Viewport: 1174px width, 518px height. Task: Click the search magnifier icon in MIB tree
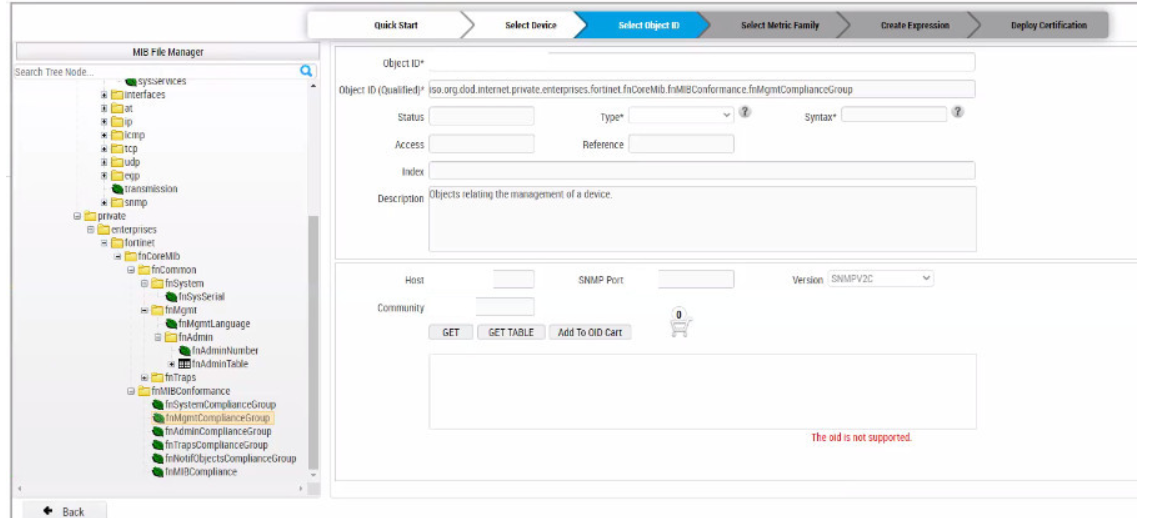tap(307, 71)
